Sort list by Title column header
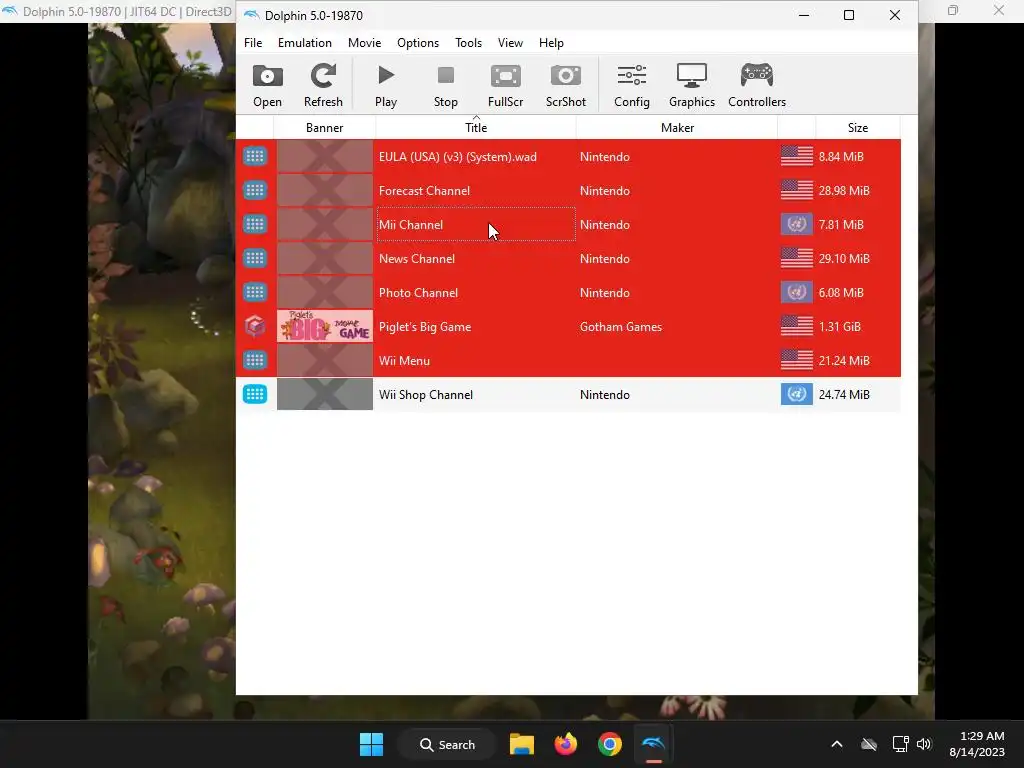 click(x=475, y=127)
